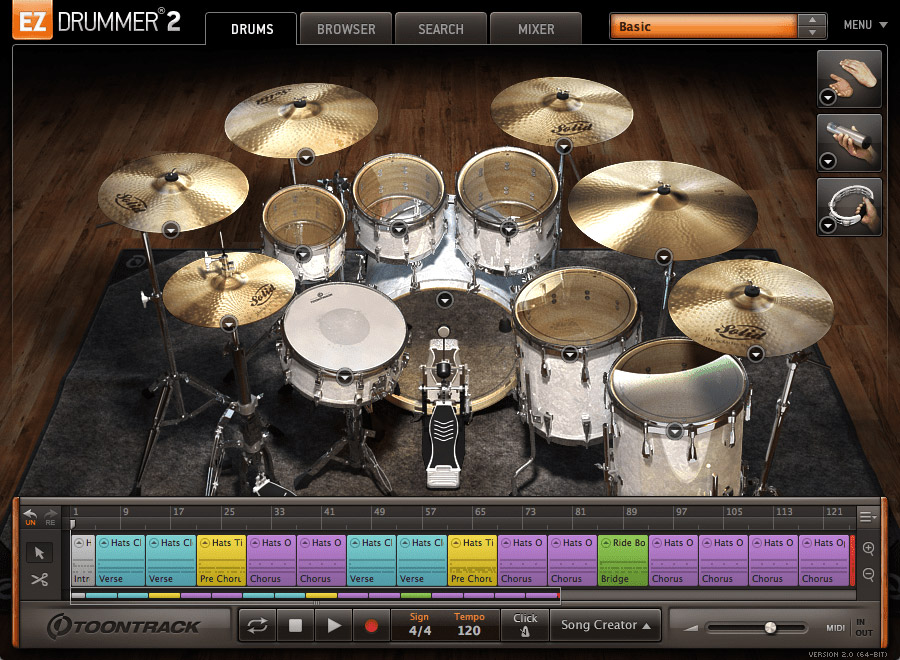900x660 pixels.
Task: Open the tambourine percussion slot
Action: tap(849, 208)
